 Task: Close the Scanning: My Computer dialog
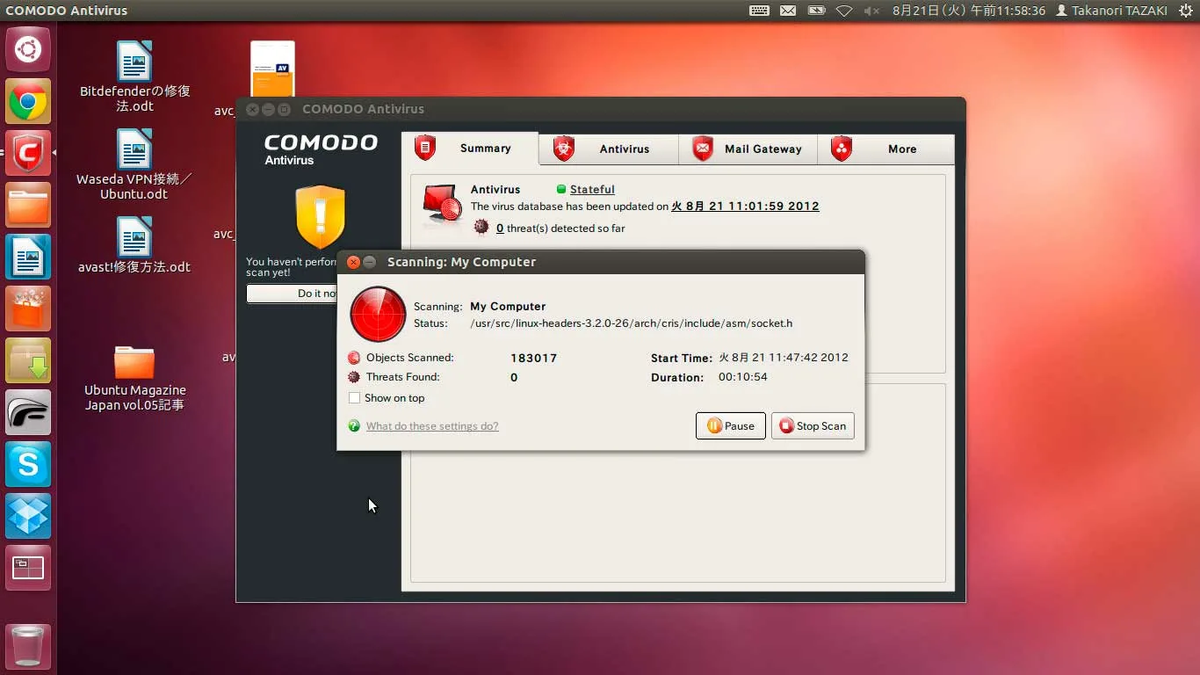pos(353,262)
